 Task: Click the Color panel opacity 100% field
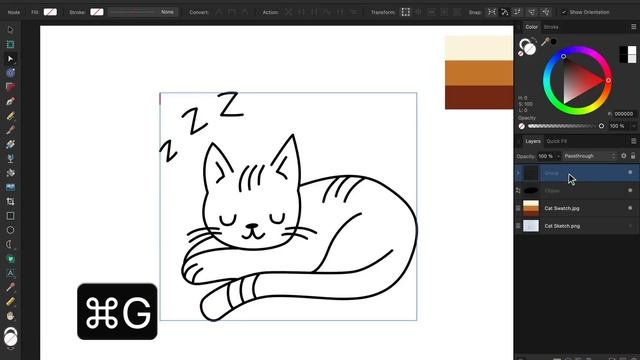(618, 126)
